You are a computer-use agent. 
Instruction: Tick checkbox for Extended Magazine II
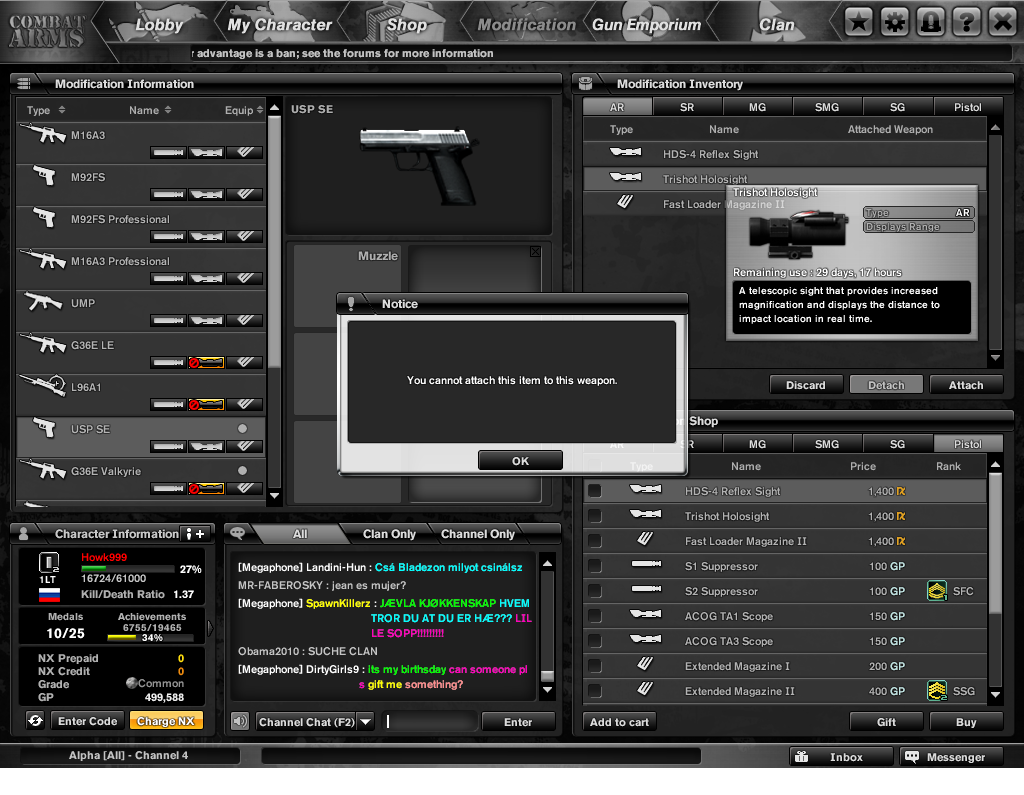(x=595, y=690)
